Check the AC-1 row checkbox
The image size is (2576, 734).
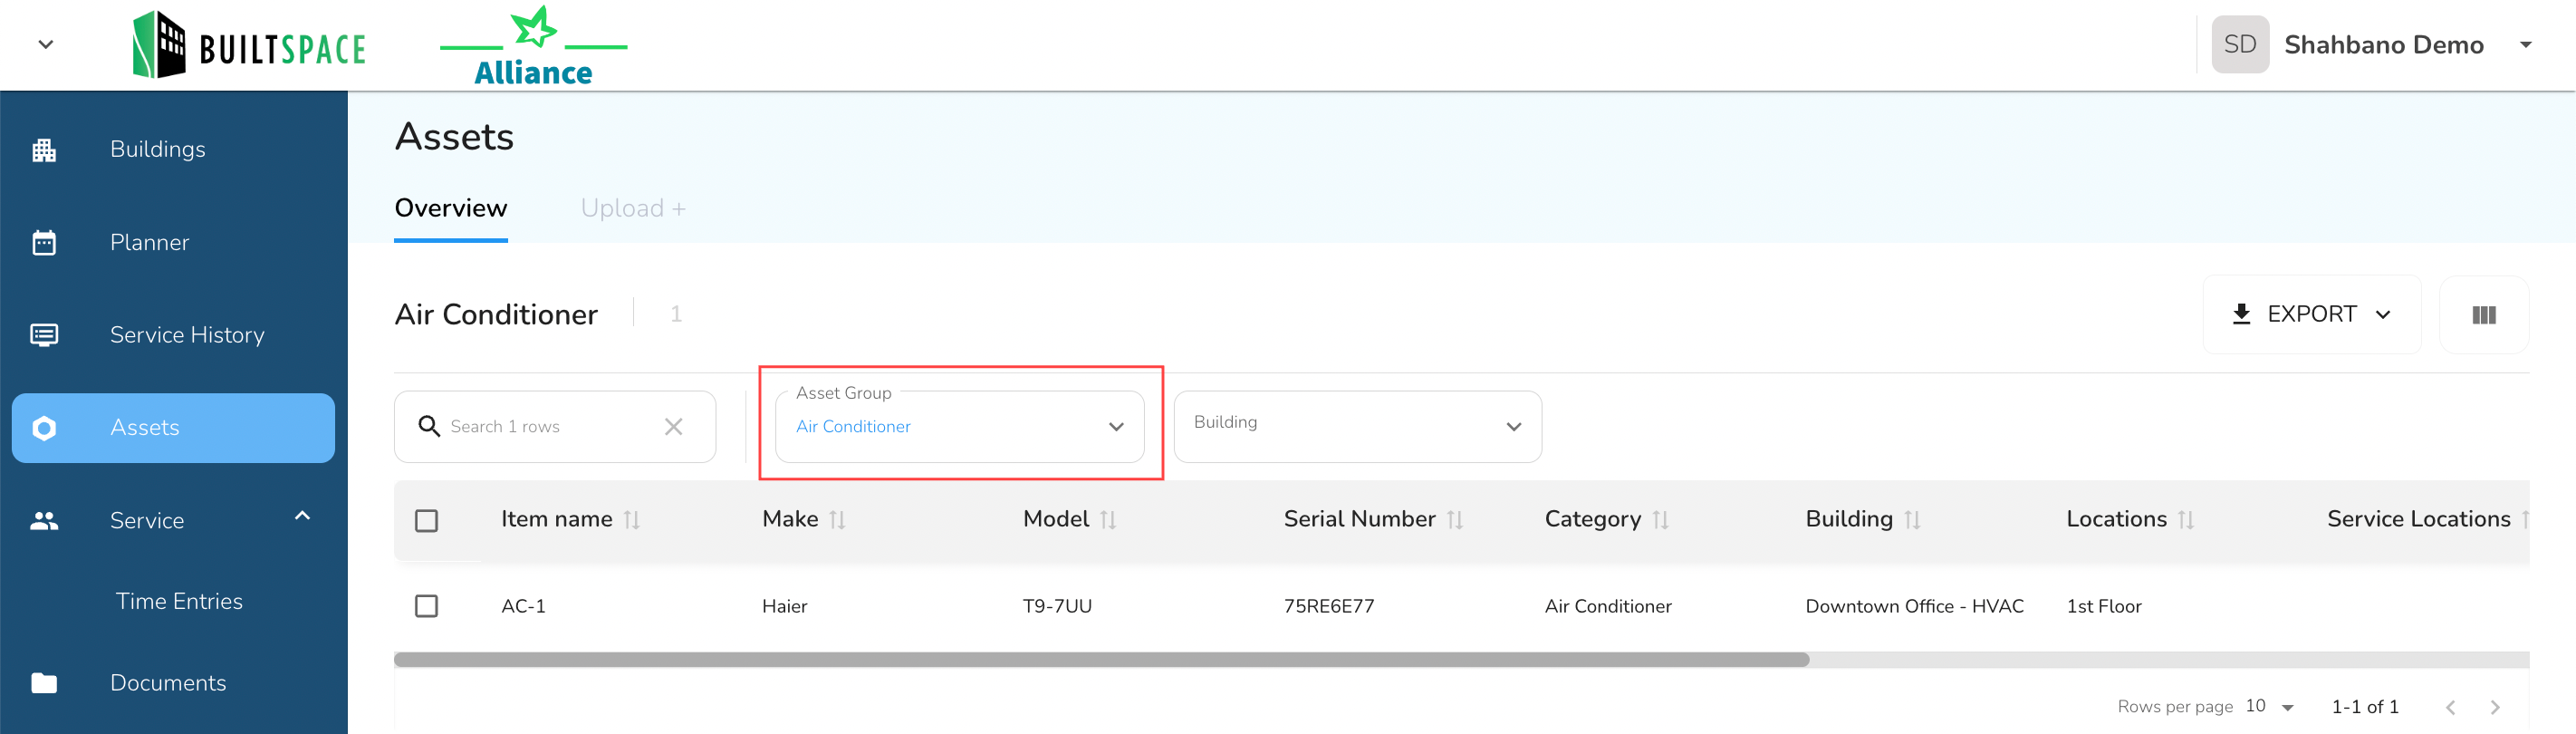pyautogui.click(x=427, y=606)
